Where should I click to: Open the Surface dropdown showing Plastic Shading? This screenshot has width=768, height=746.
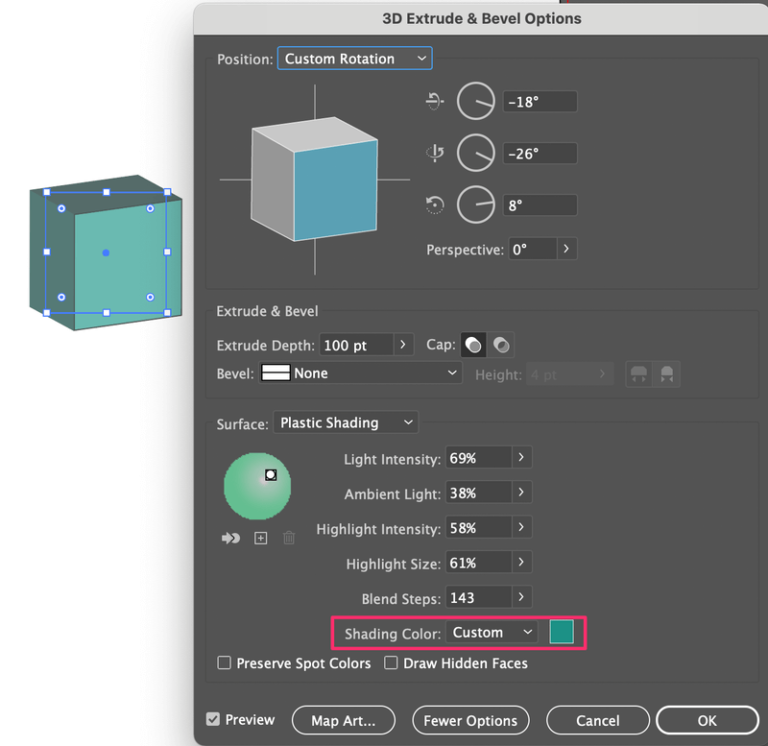pos(346,422)
